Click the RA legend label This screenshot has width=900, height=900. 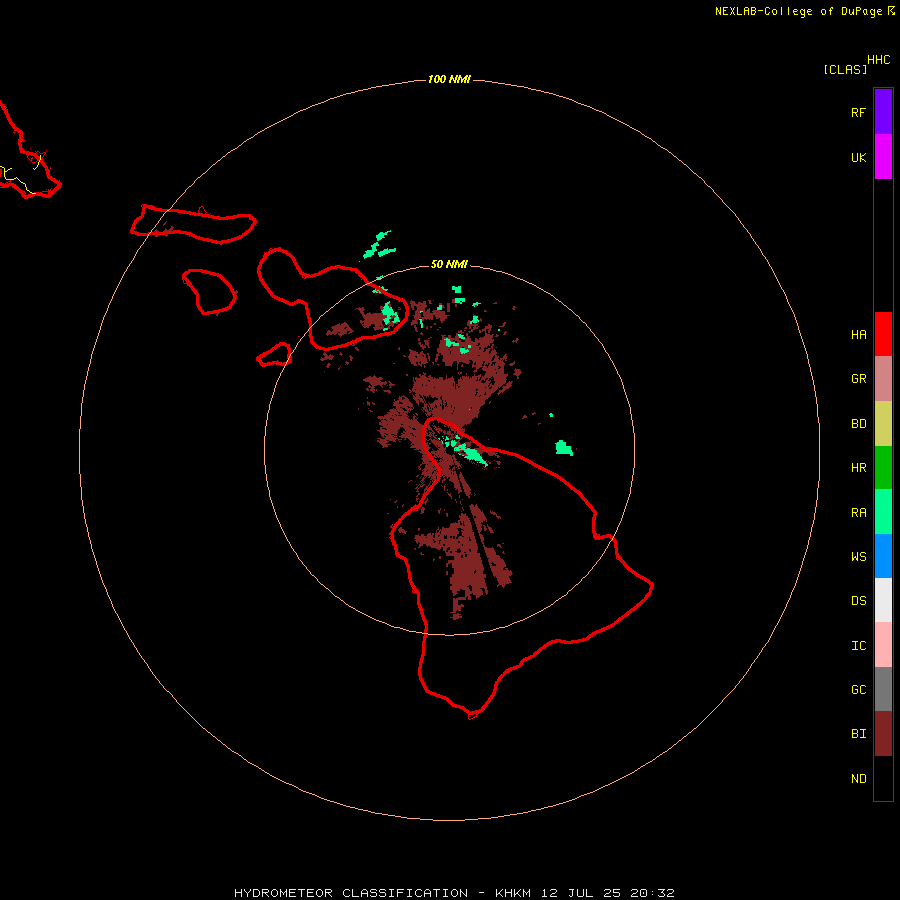(x=858, y=513)
